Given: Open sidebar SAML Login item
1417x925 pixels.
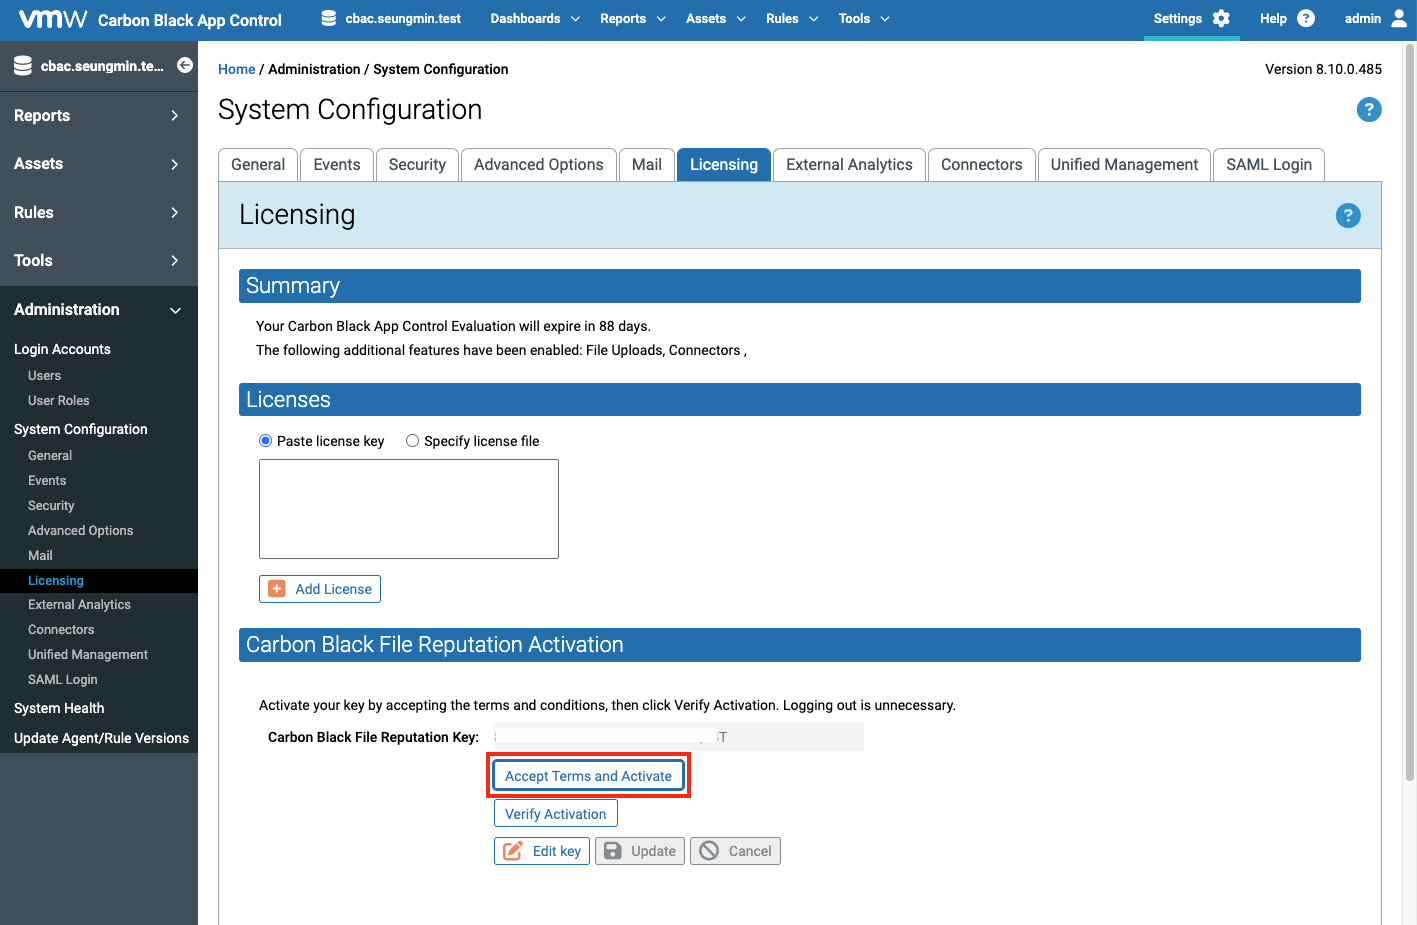Looking at the screenshot, I should pyautogui.click(x=63, y=680).
